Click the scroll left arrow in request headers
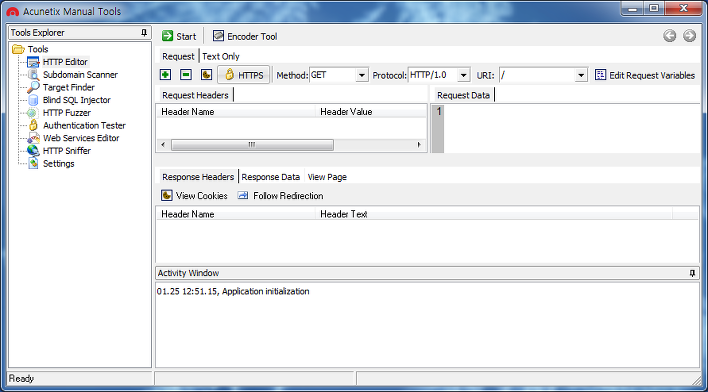Screen dimensions: 708x392 163,145
